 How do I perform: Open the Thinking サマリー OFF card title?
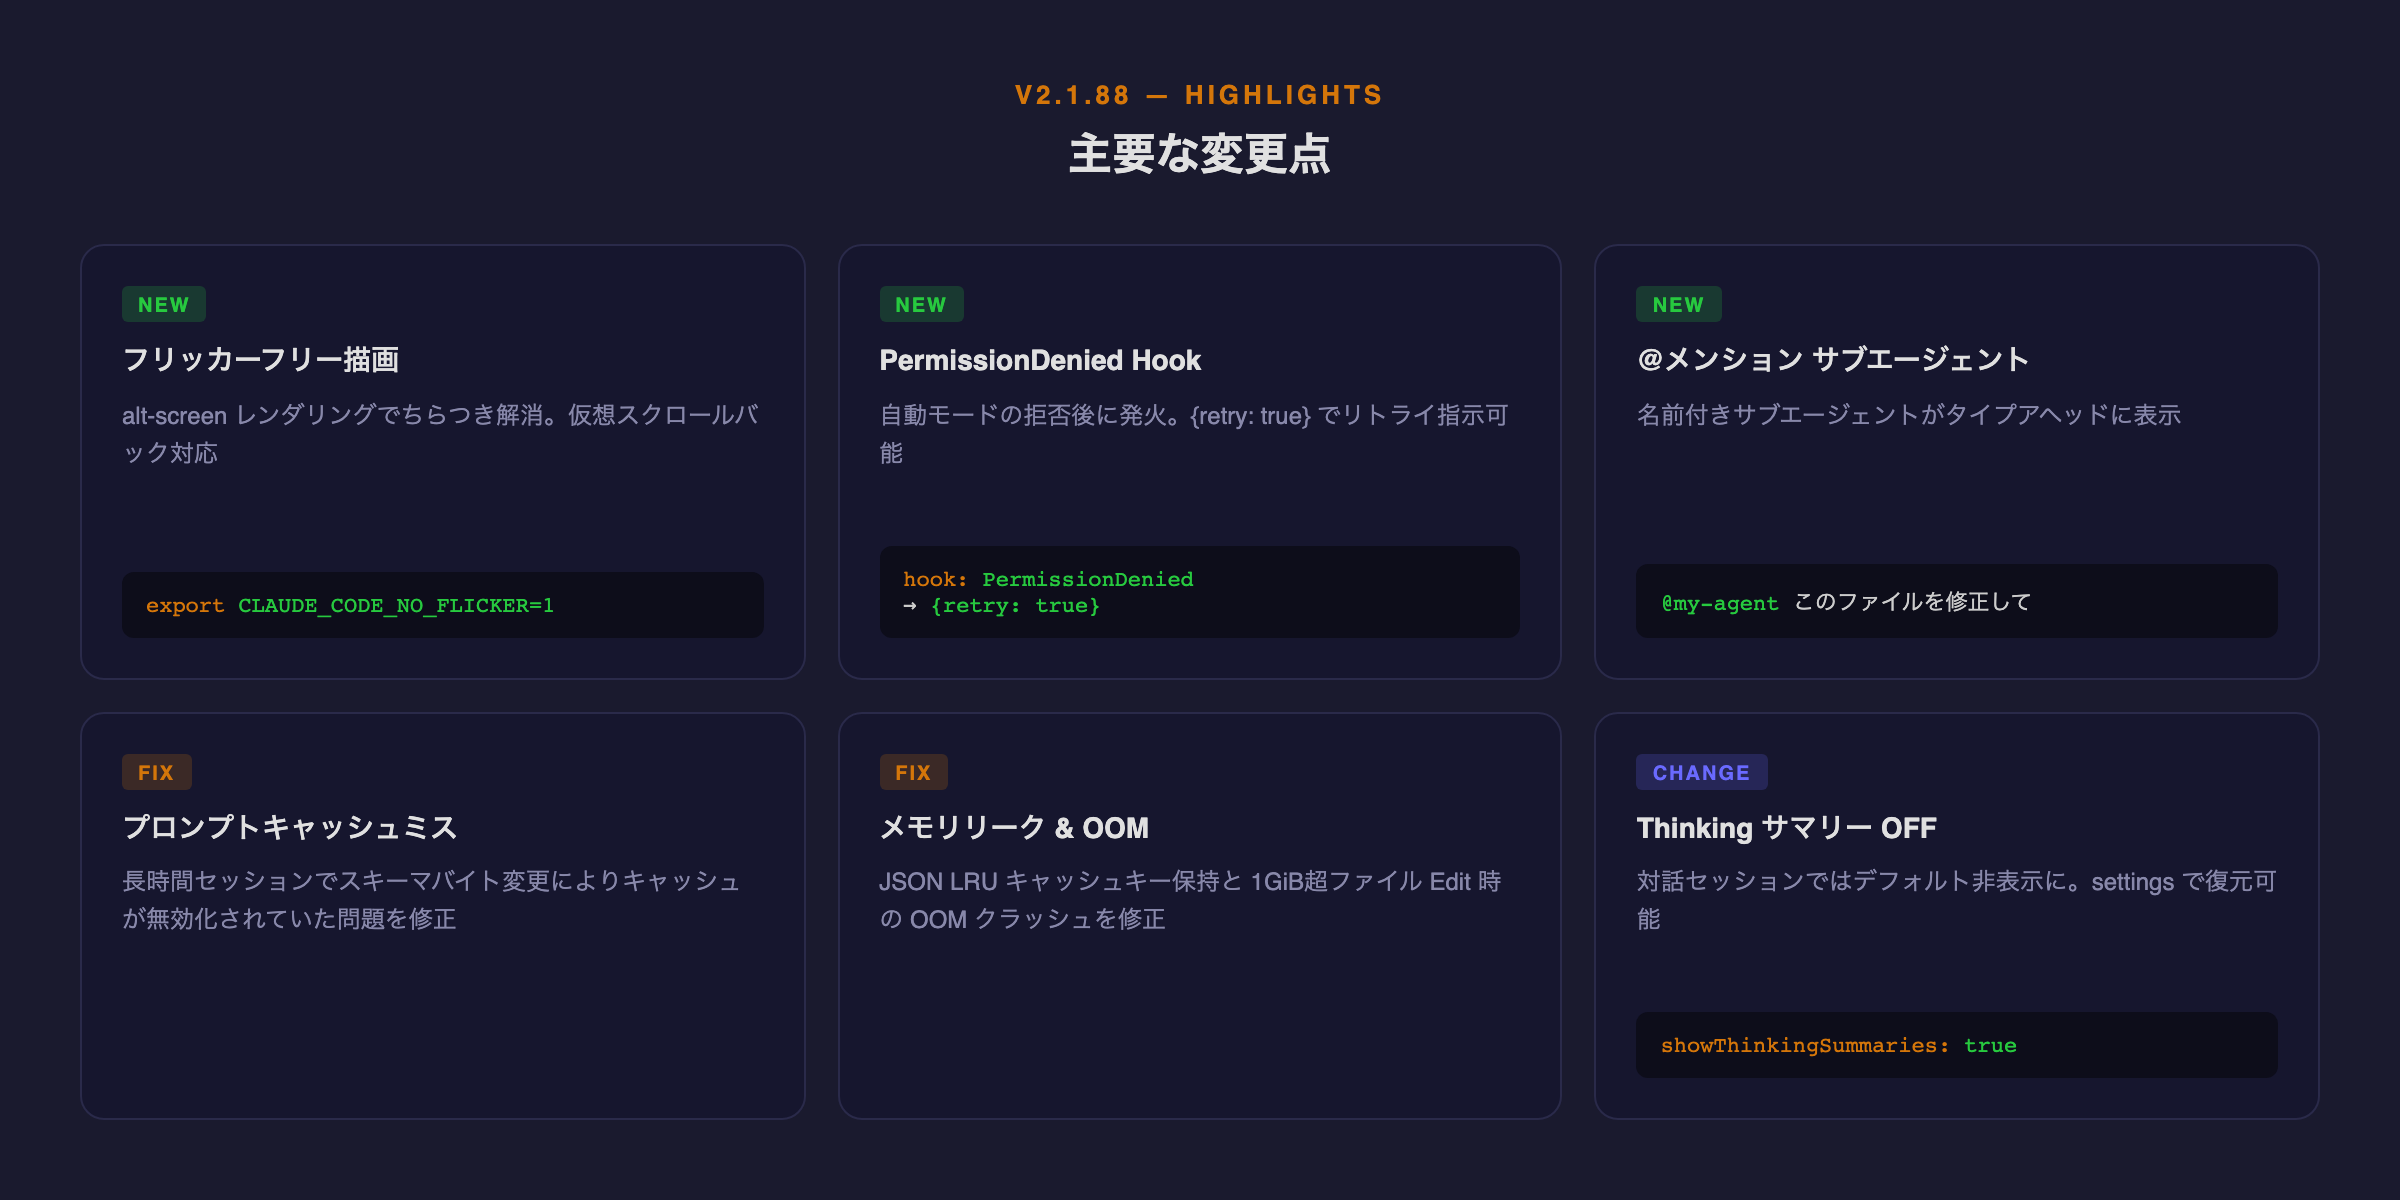pyautogui.click(x=1786, y=828)
